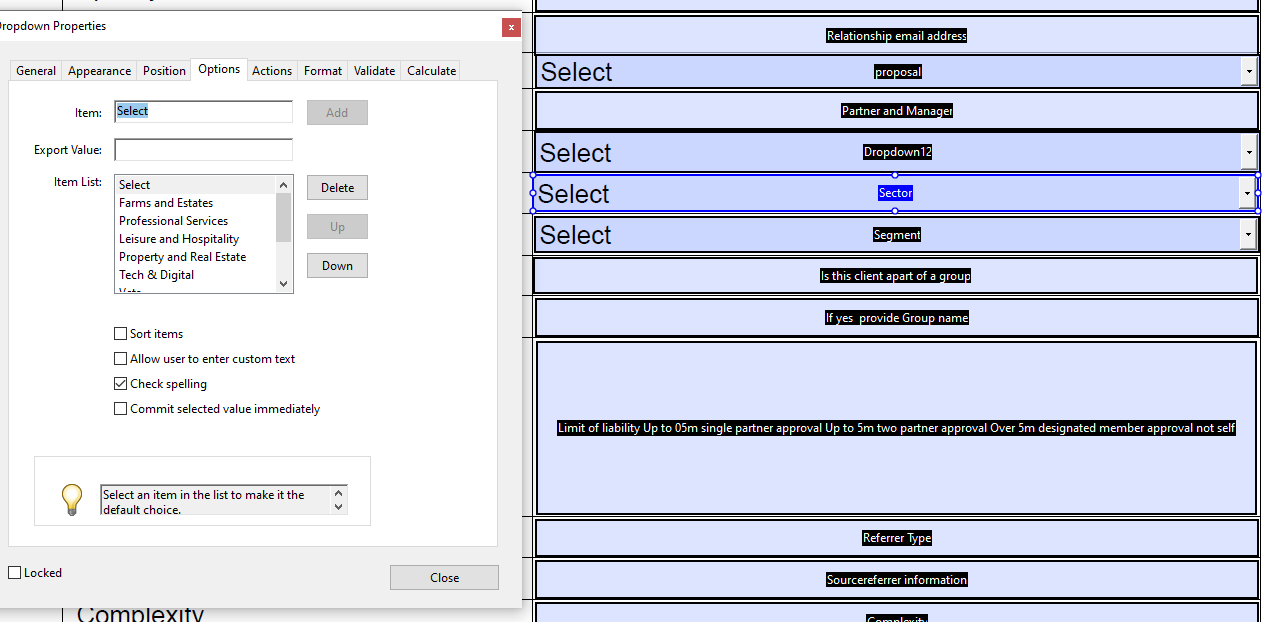Click the light bulb hint icon
The height and width of the screenshot is (622, 1263).
coord(71,491)
